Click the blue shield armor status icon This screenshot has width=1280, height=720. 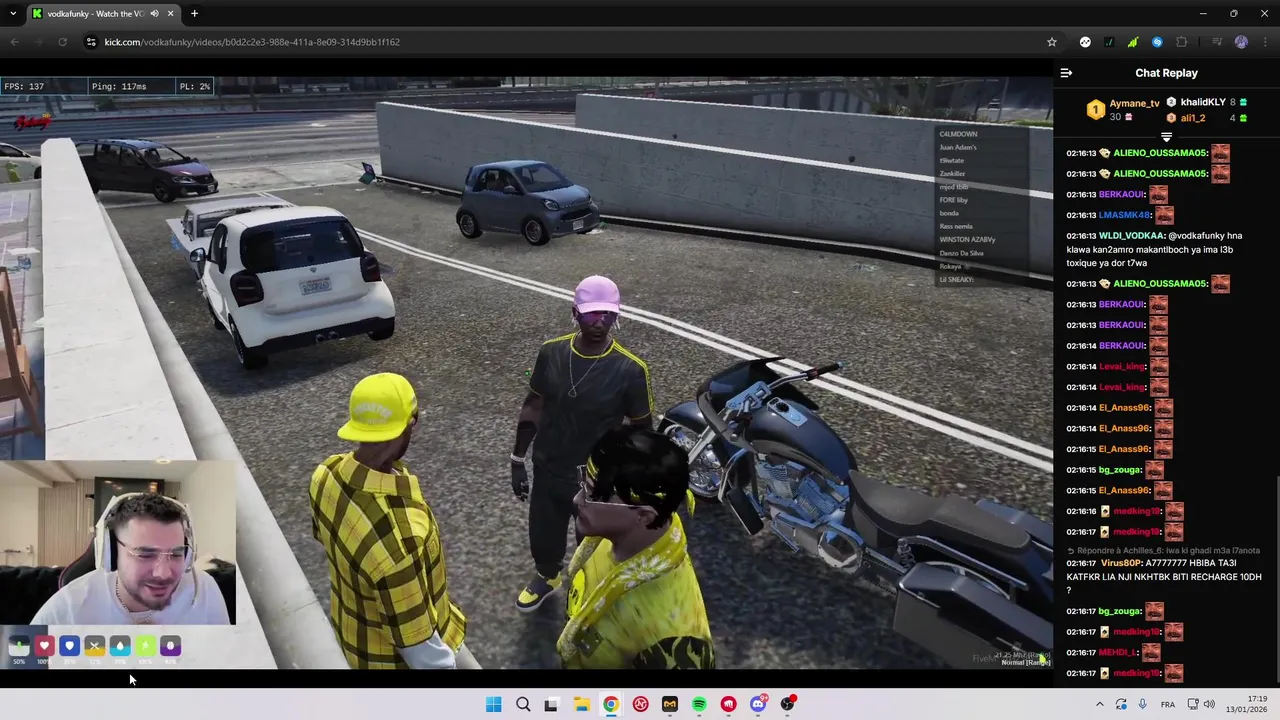pos(69,646)
